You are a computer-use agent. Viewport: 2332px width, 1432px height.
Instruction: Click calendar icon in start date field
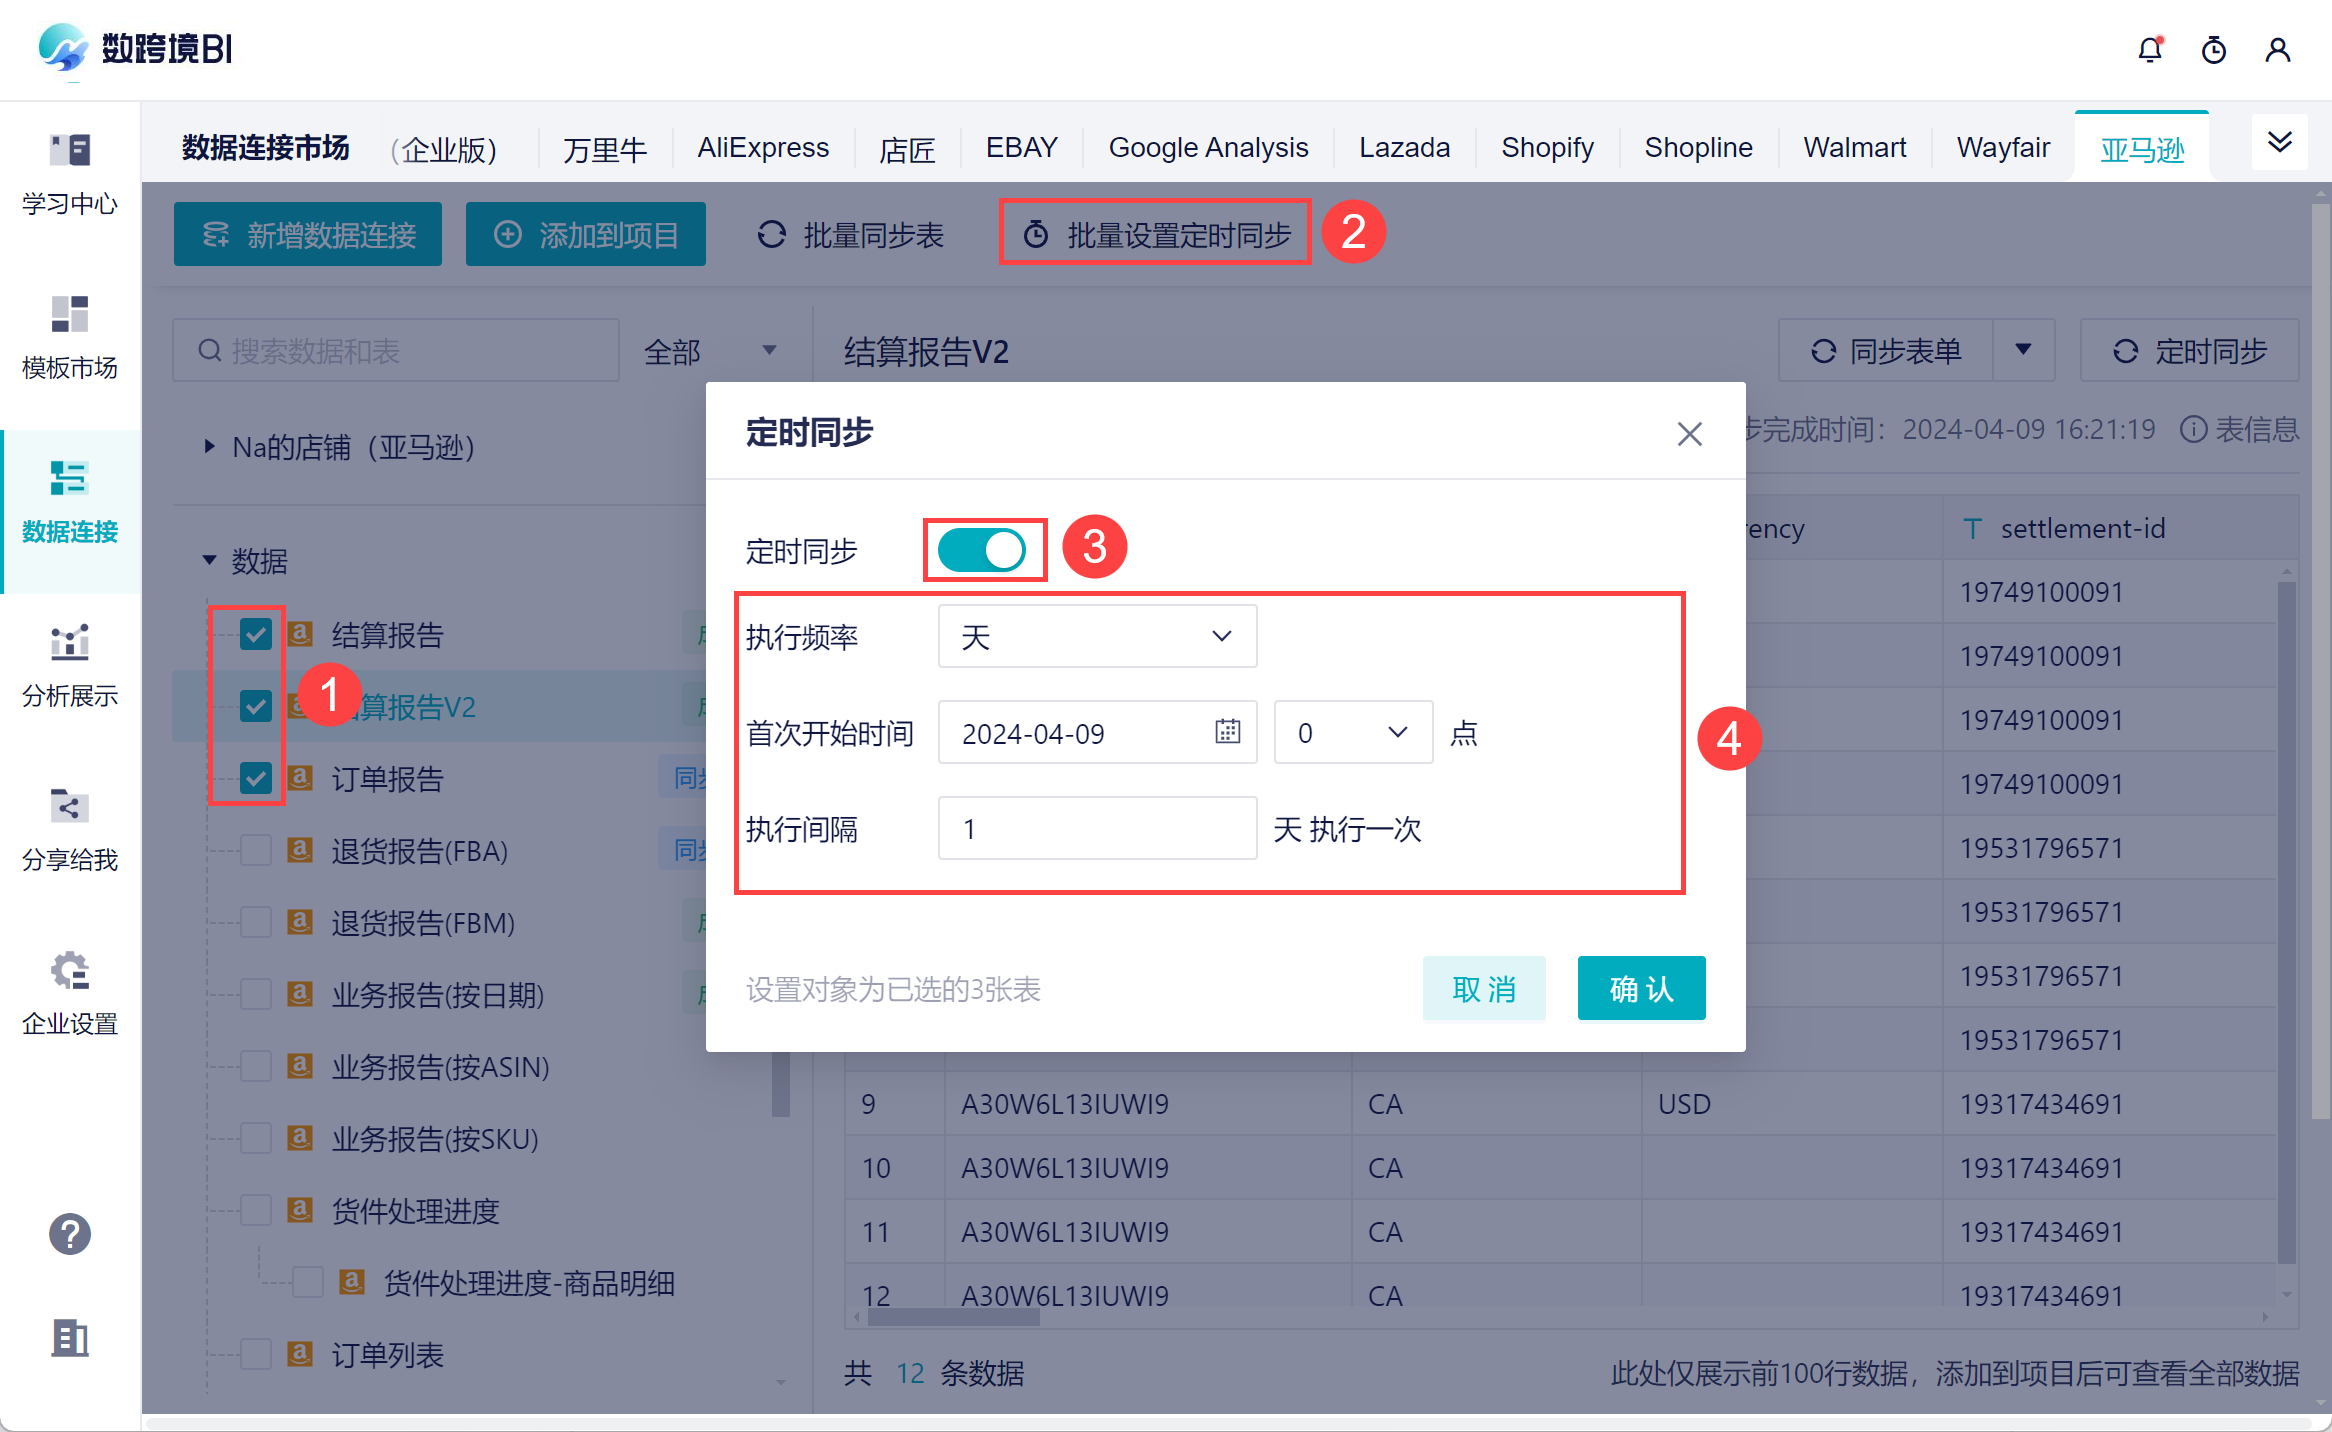1227,732
